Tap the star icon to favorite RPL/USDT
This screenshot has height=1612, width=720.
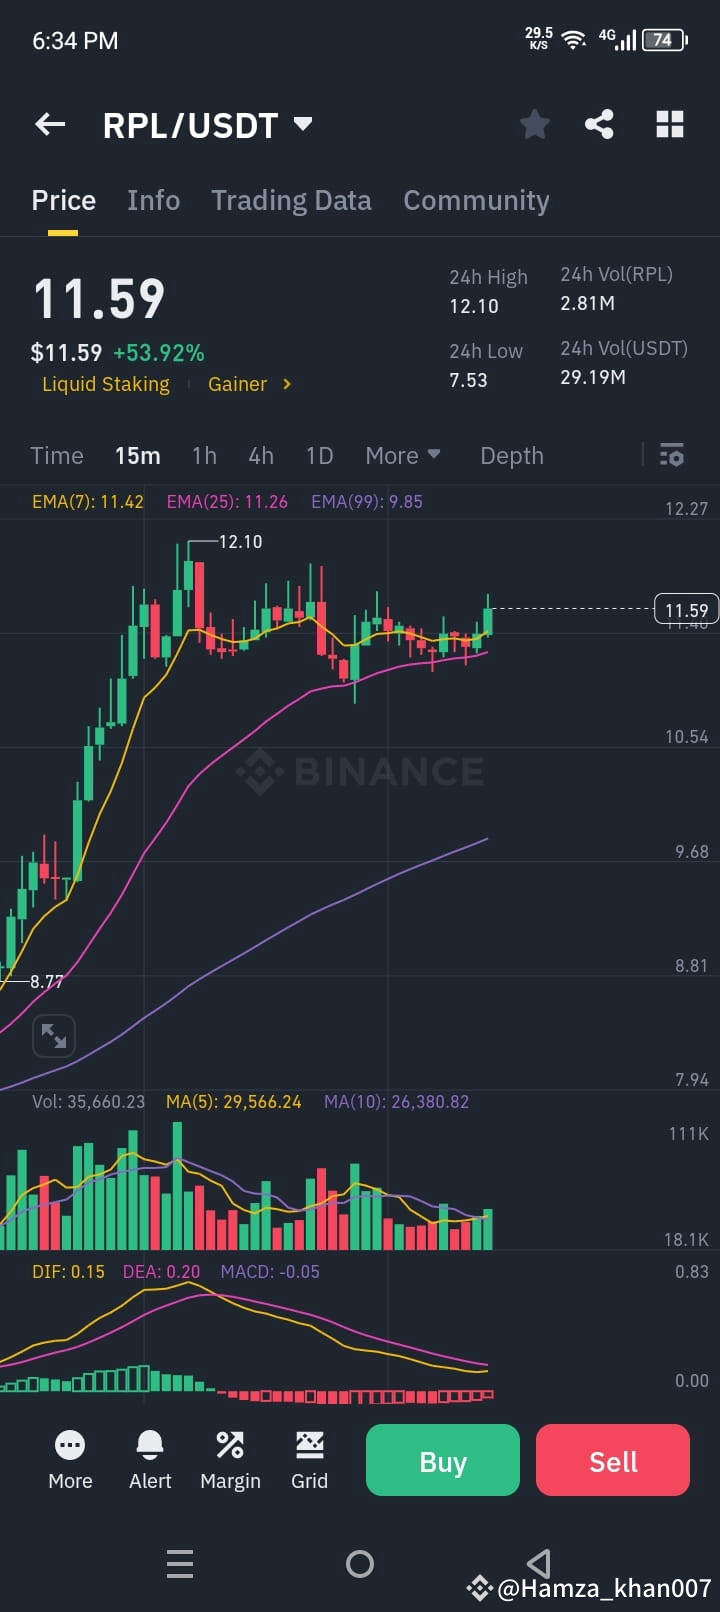(x=534, y=124)
